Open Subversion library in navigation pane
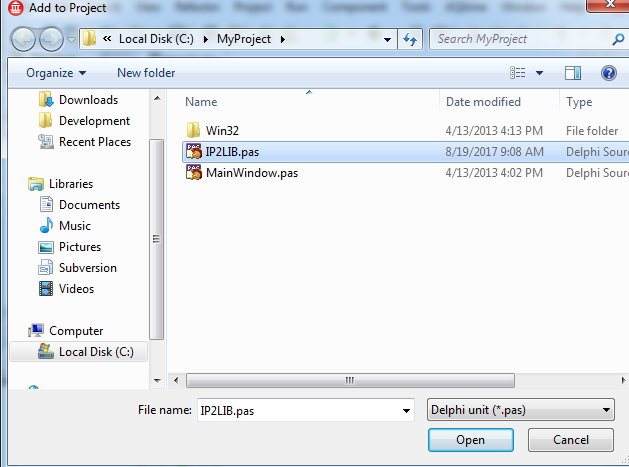629x467 pixels. [x=87, y=268]
